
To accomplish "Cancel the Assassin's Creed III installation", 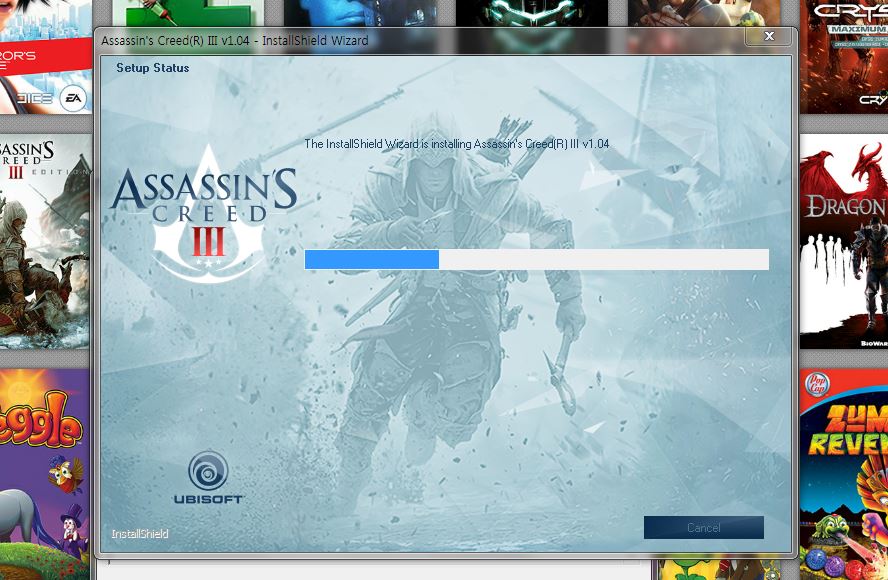I will [703, 527].
